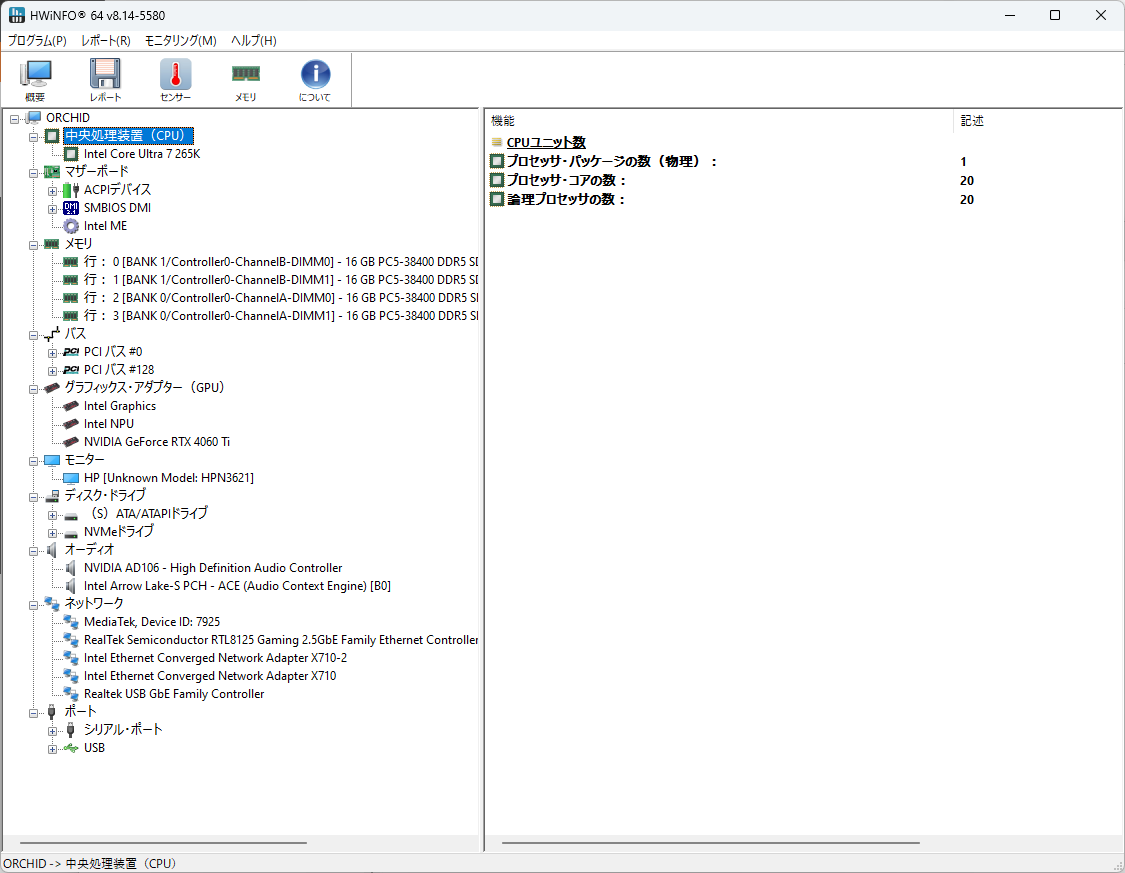
Task: Click the right pane horizontal scrollbar
Action: pos(710,843)
